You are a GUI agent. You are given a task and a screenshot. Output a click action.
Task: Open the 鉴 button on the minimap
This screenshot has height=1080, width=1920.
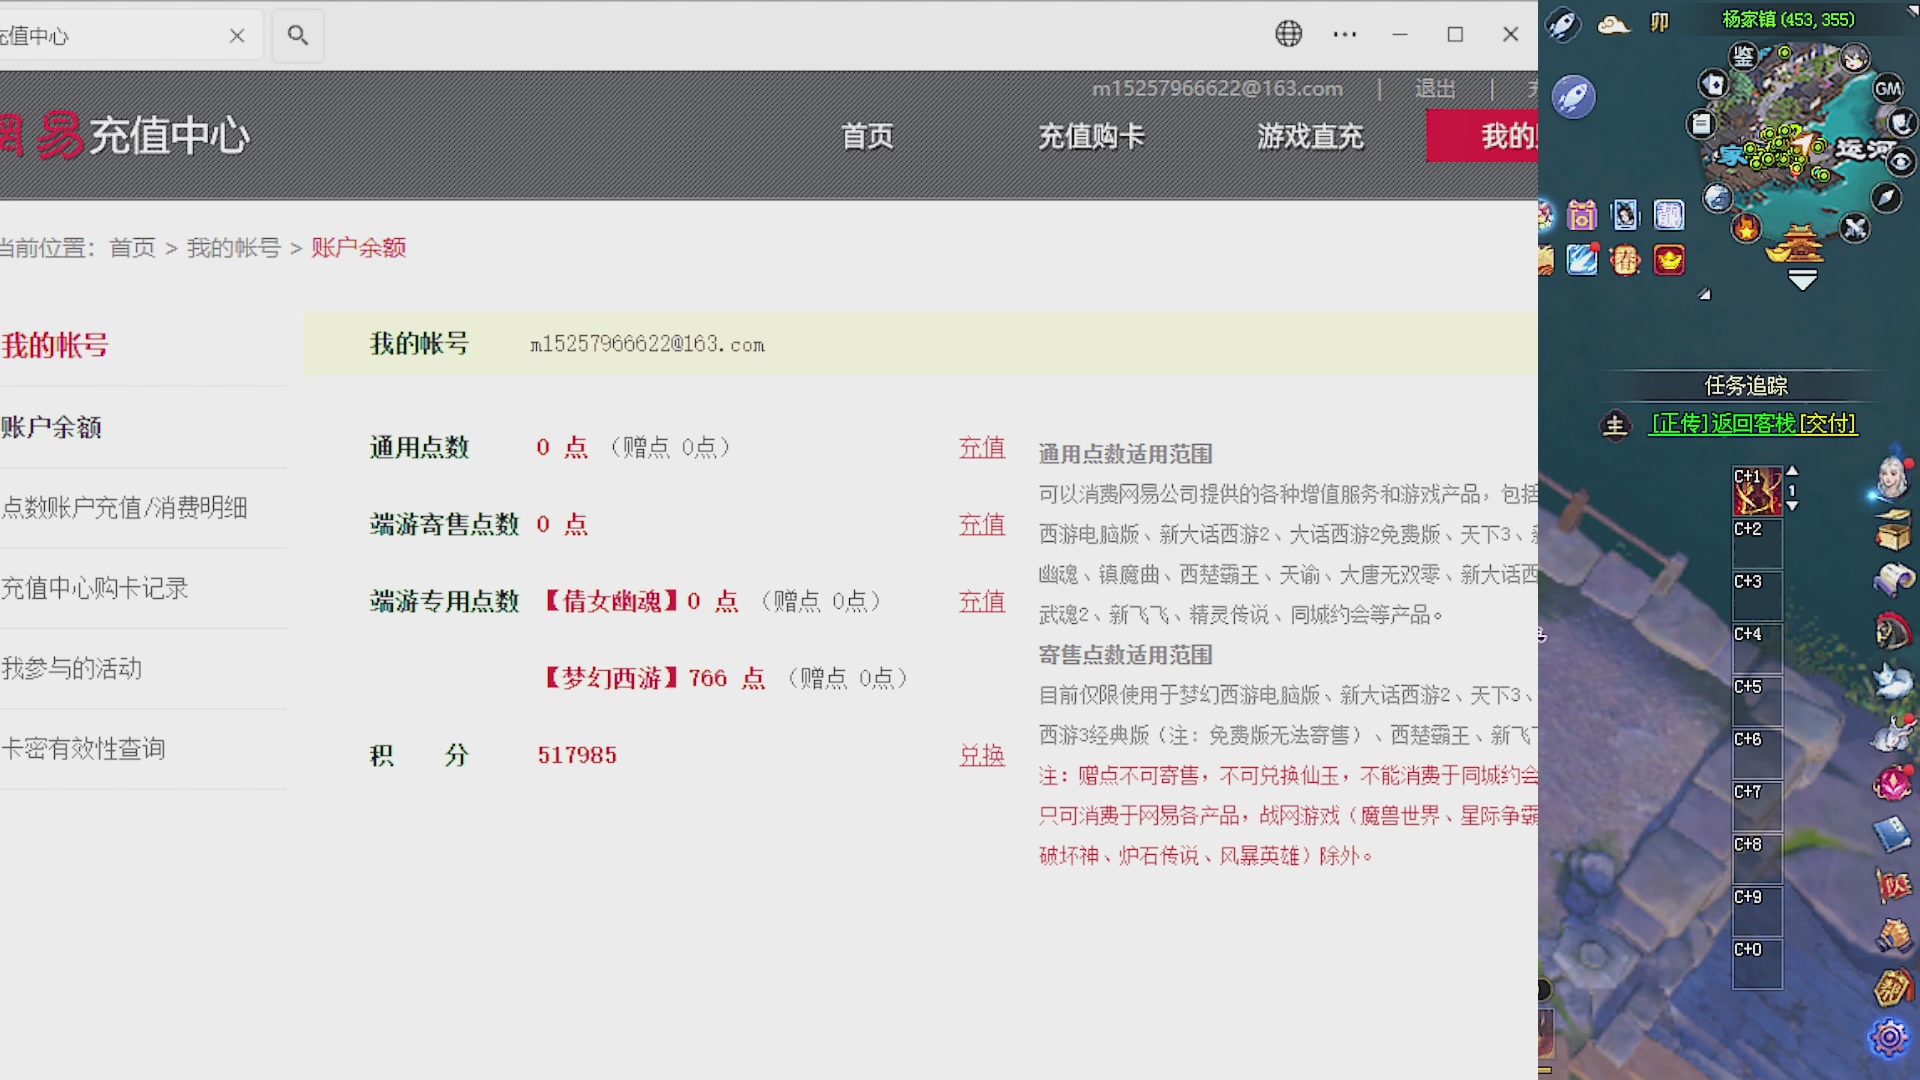[x=1743, y=56]
